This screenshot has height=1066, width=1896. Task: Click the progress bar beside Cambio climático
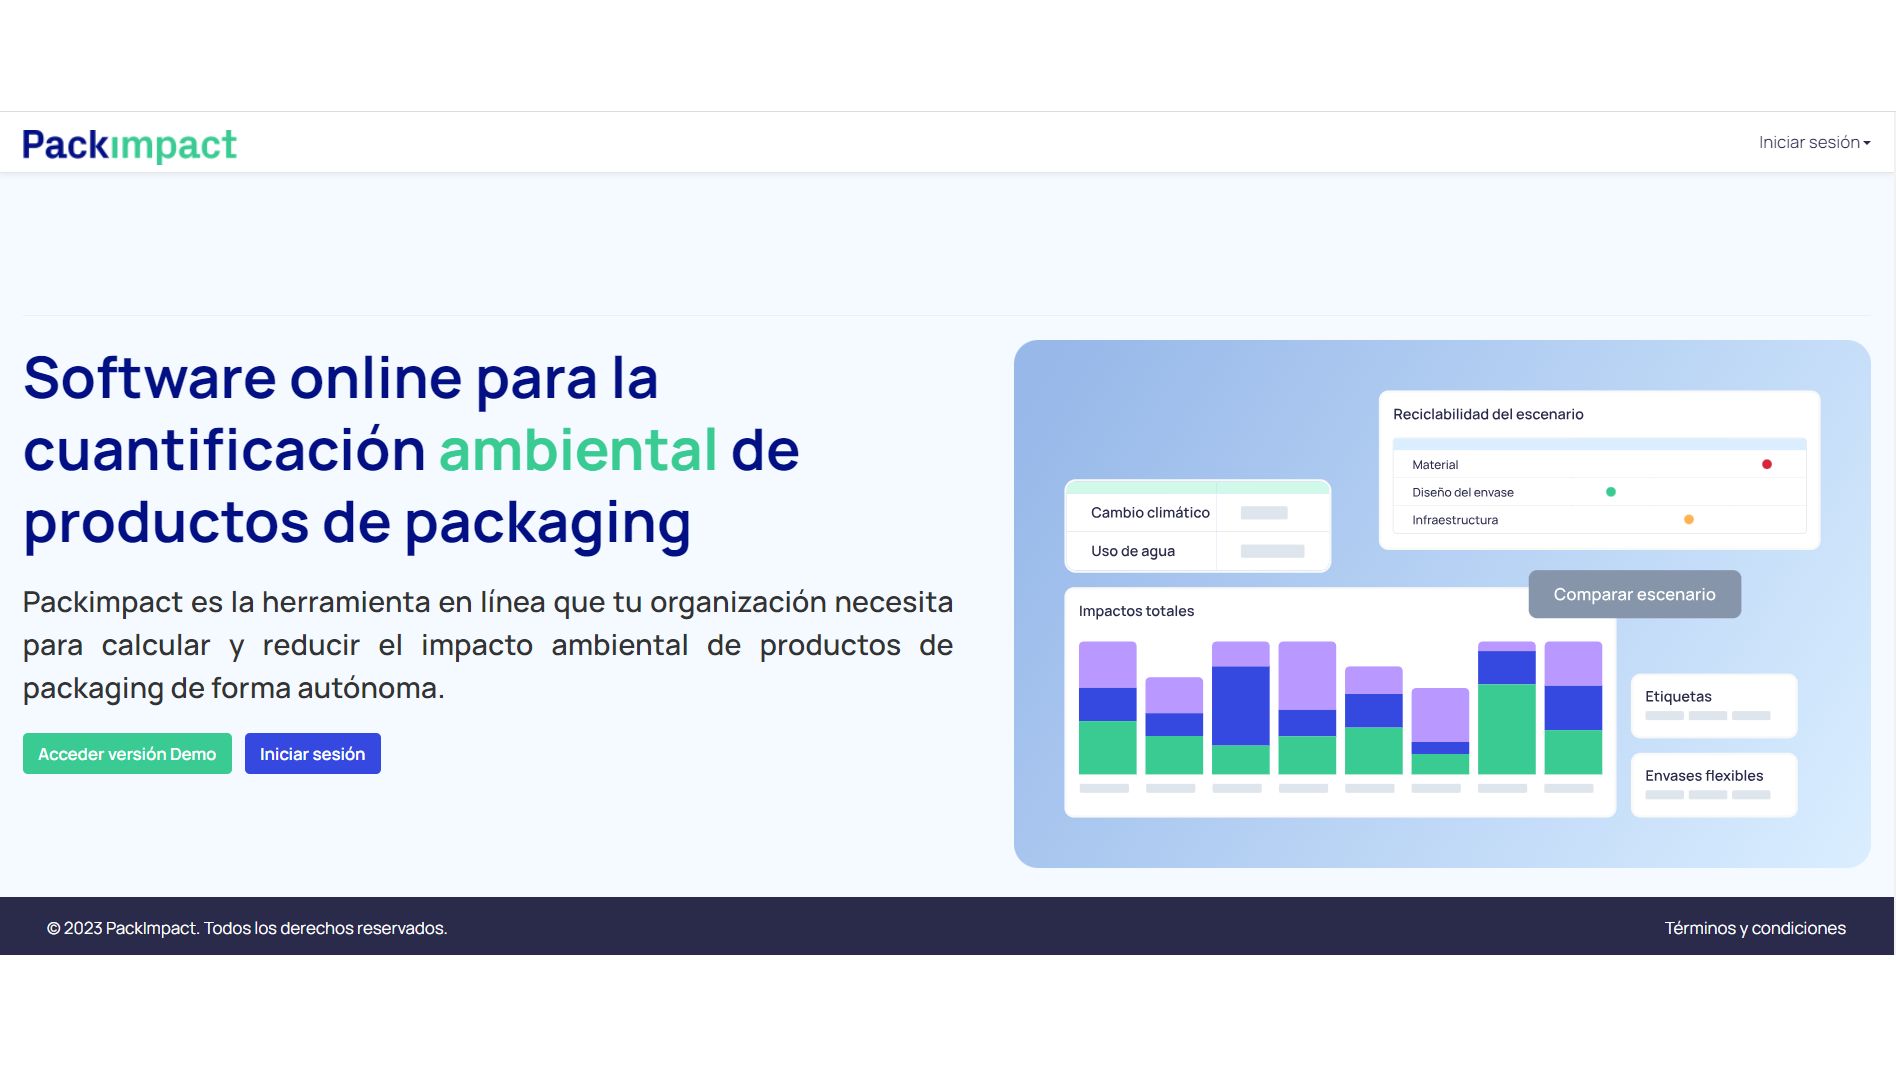click(x=1263, y=511)
